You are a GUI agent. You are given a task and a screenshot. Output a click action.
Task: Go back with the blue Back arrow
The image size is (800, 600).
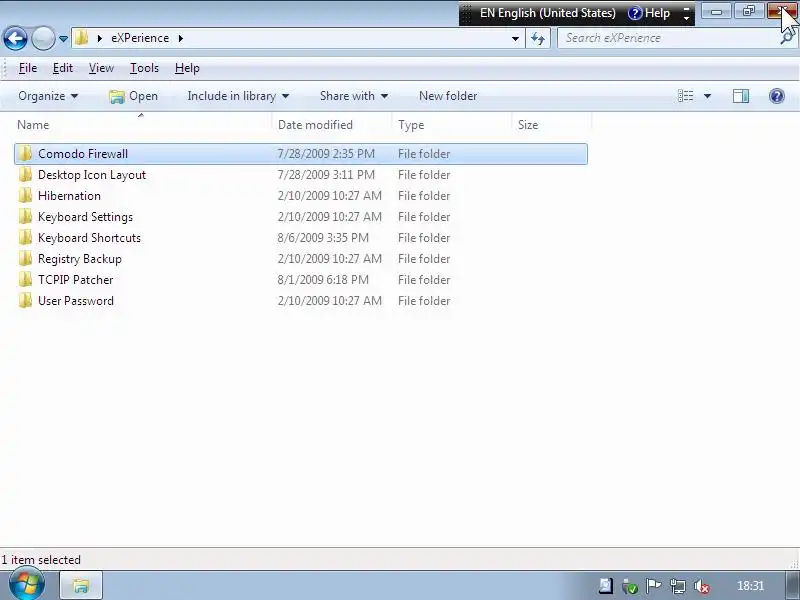[x=15, y=38]
